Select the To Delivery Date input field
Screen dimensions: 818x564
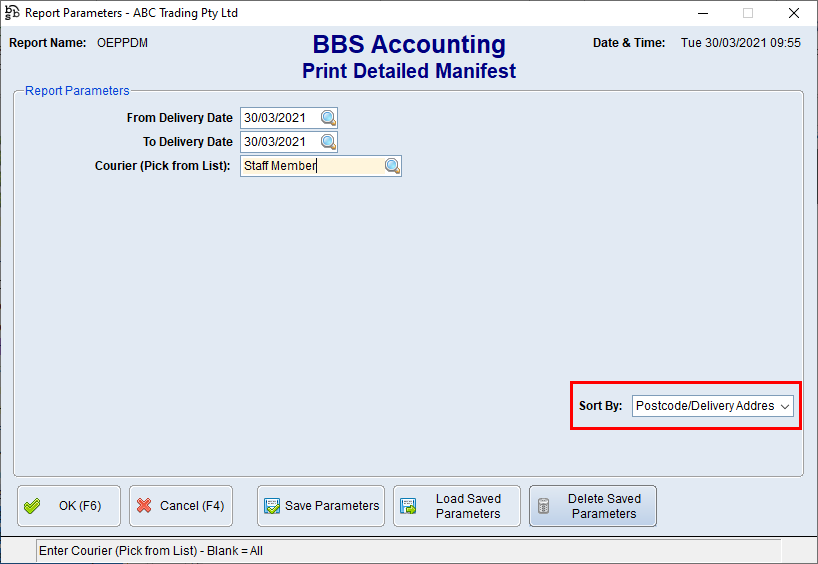(x=279, y=142)
